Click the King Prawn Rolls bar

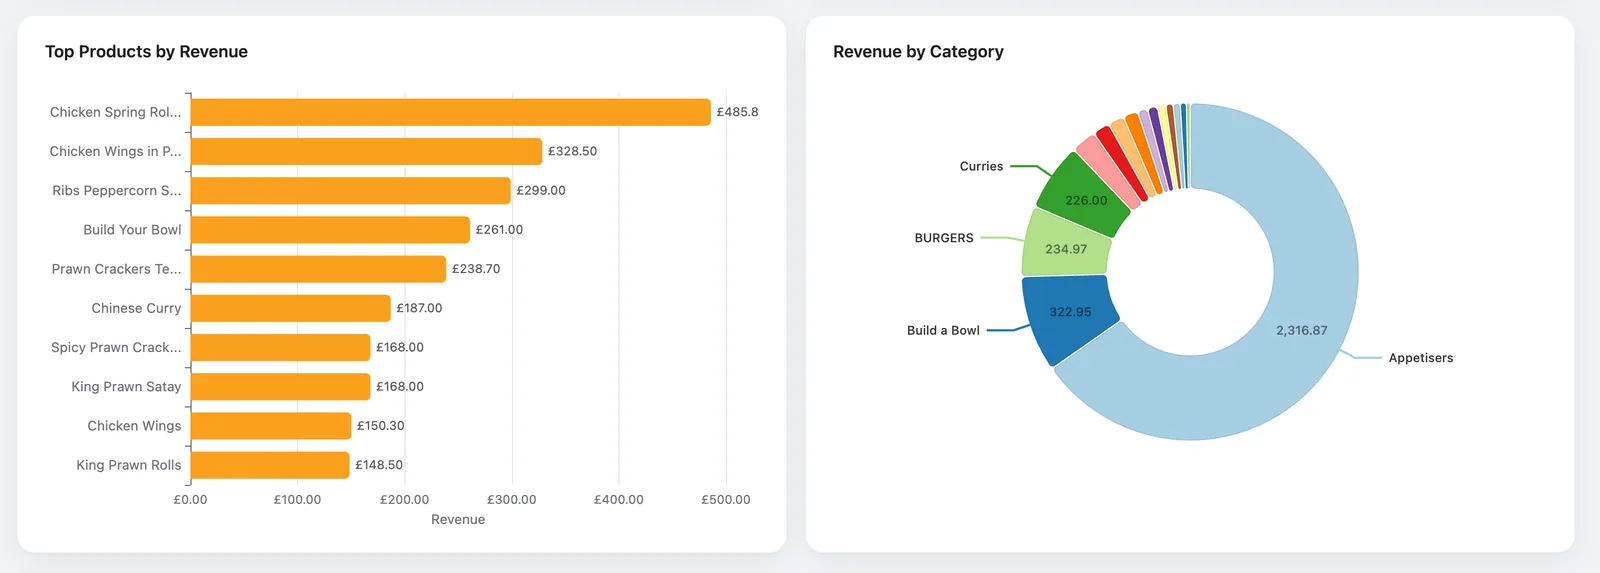[270, 465]
